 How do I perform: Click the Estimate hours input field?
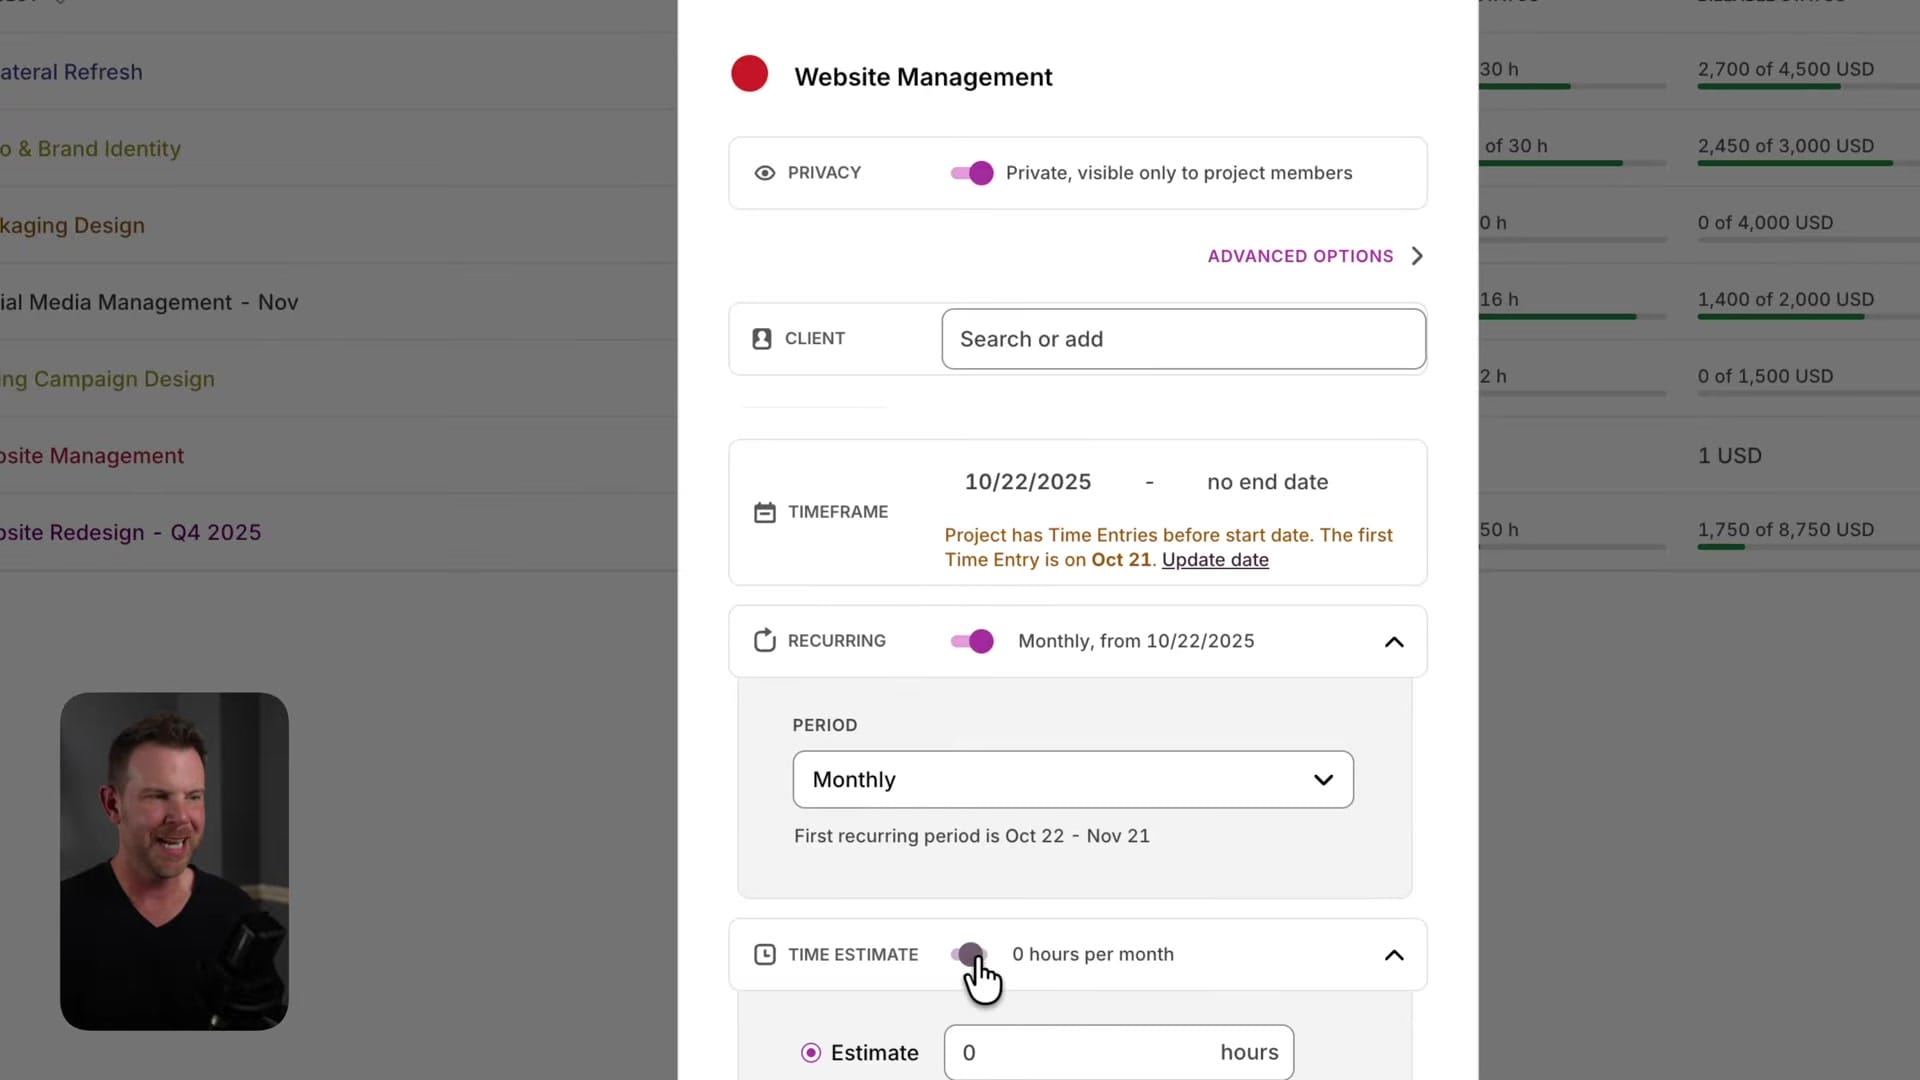point(1119,1052)
